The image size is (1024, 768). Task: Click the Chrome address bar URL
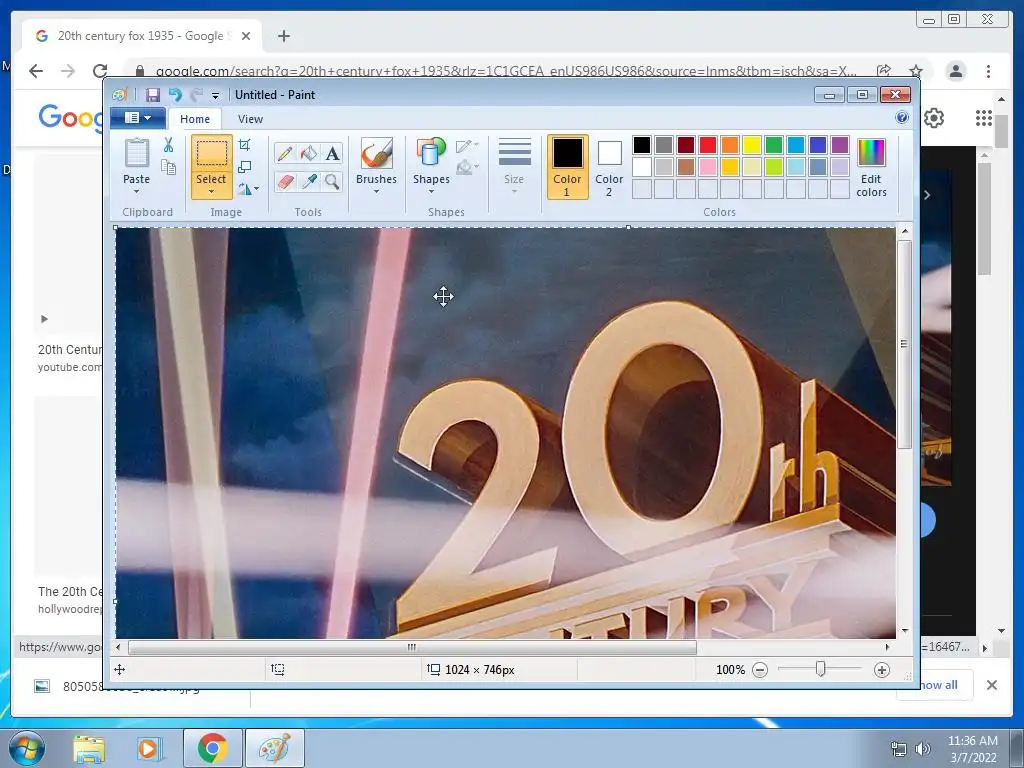point(505,71)
